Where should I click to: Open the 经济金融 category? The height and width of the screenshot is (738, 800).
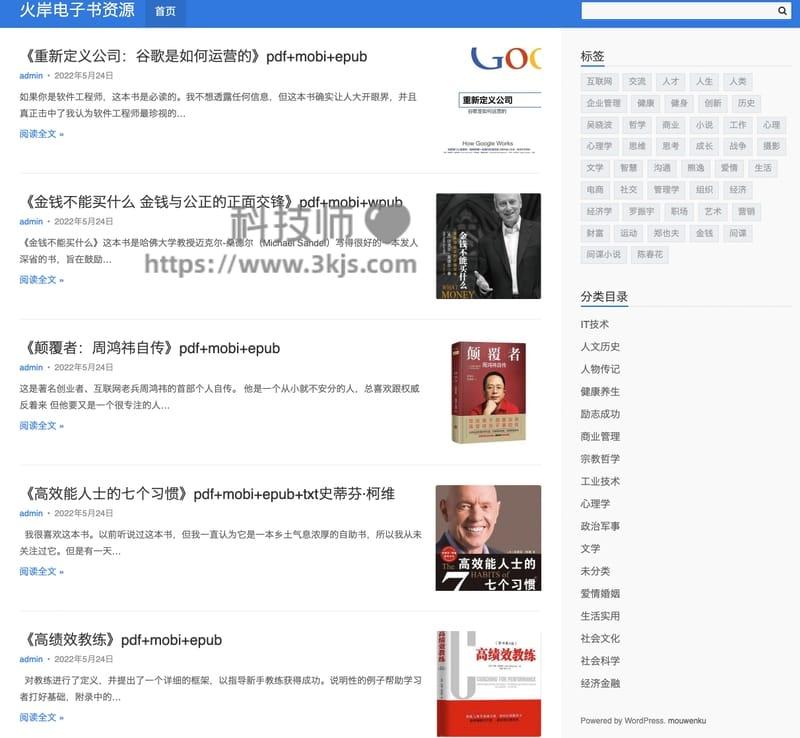600,684
